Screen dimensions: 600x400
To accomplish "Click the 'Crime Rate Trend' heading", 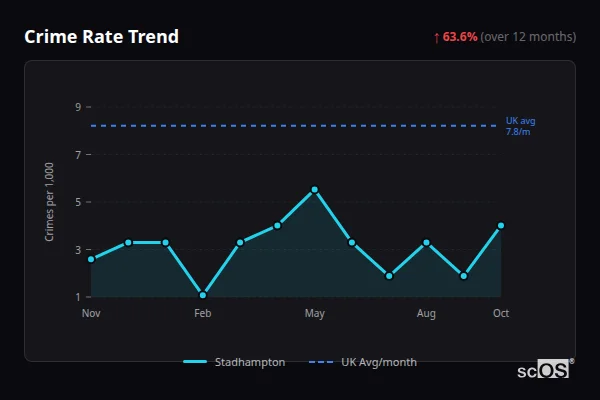I will (101, 37).
